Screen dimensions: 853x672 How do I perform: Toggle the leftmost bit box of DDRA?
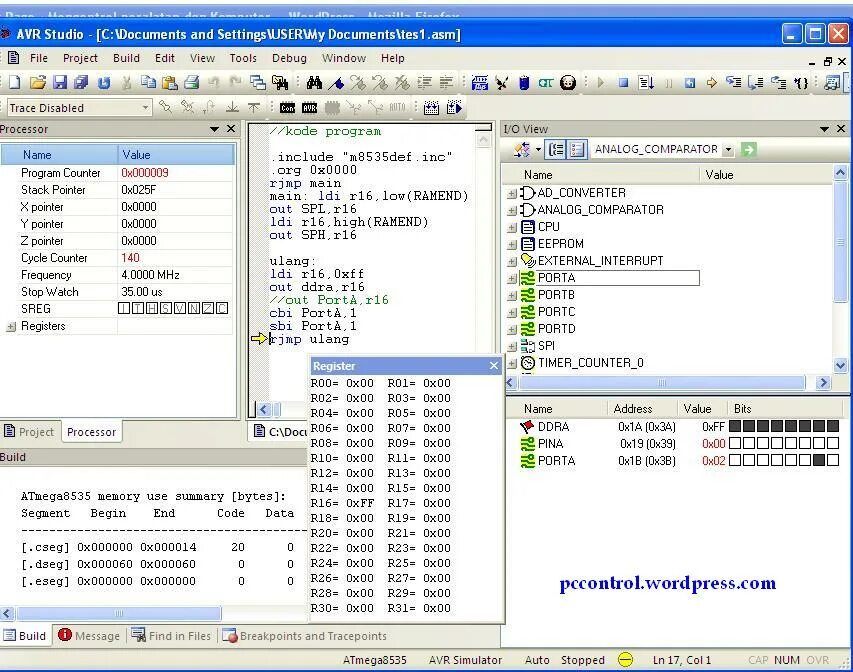coord(735,426)
